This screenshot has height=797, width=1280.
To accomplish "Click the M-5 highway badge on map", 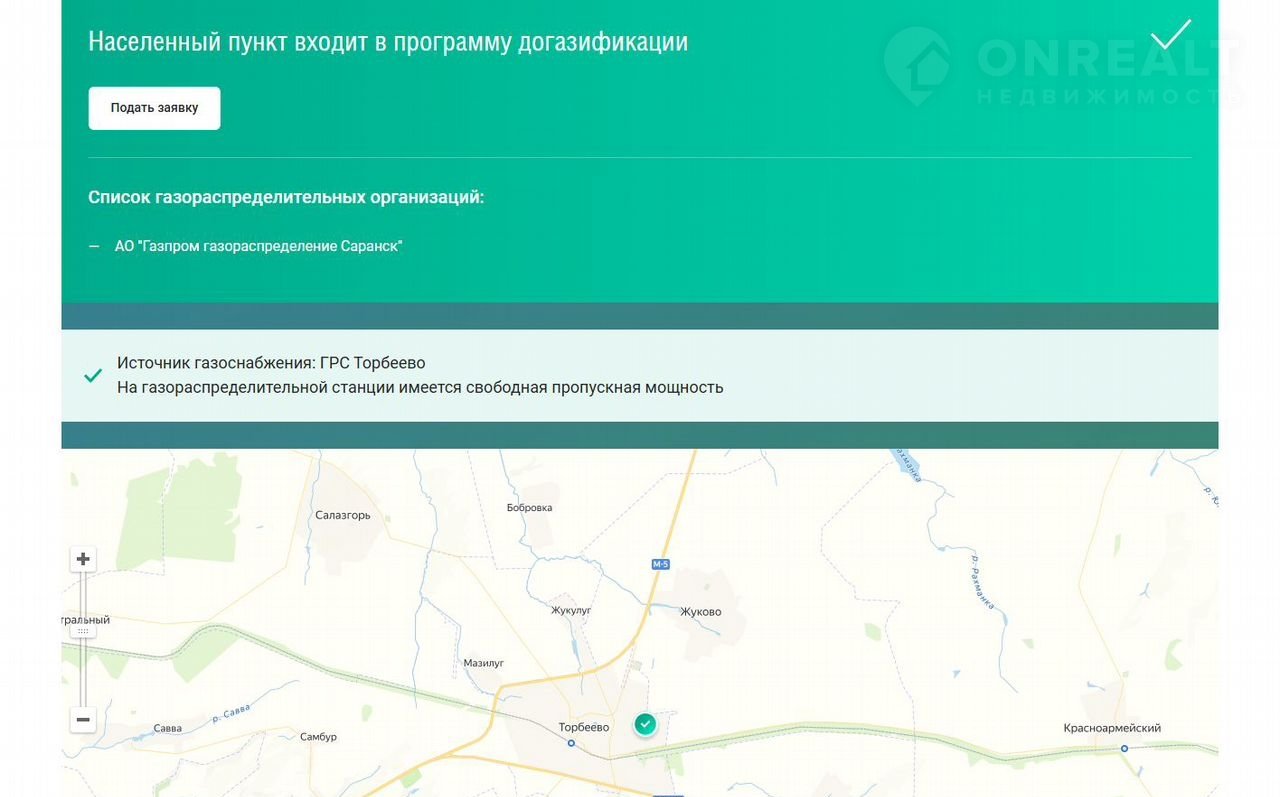I will pyautogui.click(x=660, y=565).
